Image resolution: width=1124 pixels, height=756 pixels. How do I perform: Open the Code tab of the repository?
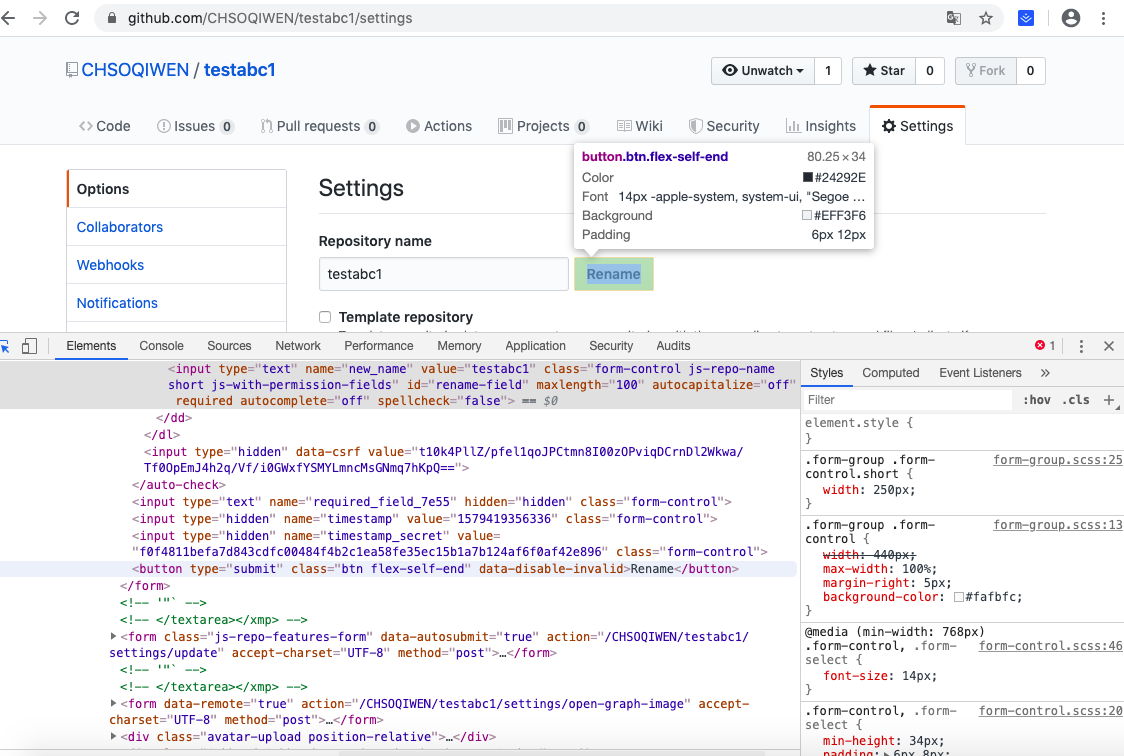pyautogui.click(x=105, y=126)
